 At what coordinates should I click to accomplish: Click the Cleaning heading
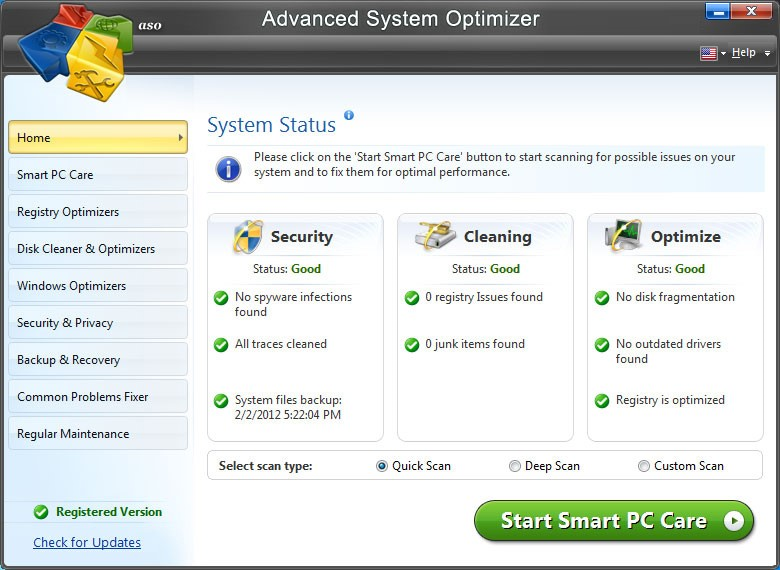tap(498, 237)
